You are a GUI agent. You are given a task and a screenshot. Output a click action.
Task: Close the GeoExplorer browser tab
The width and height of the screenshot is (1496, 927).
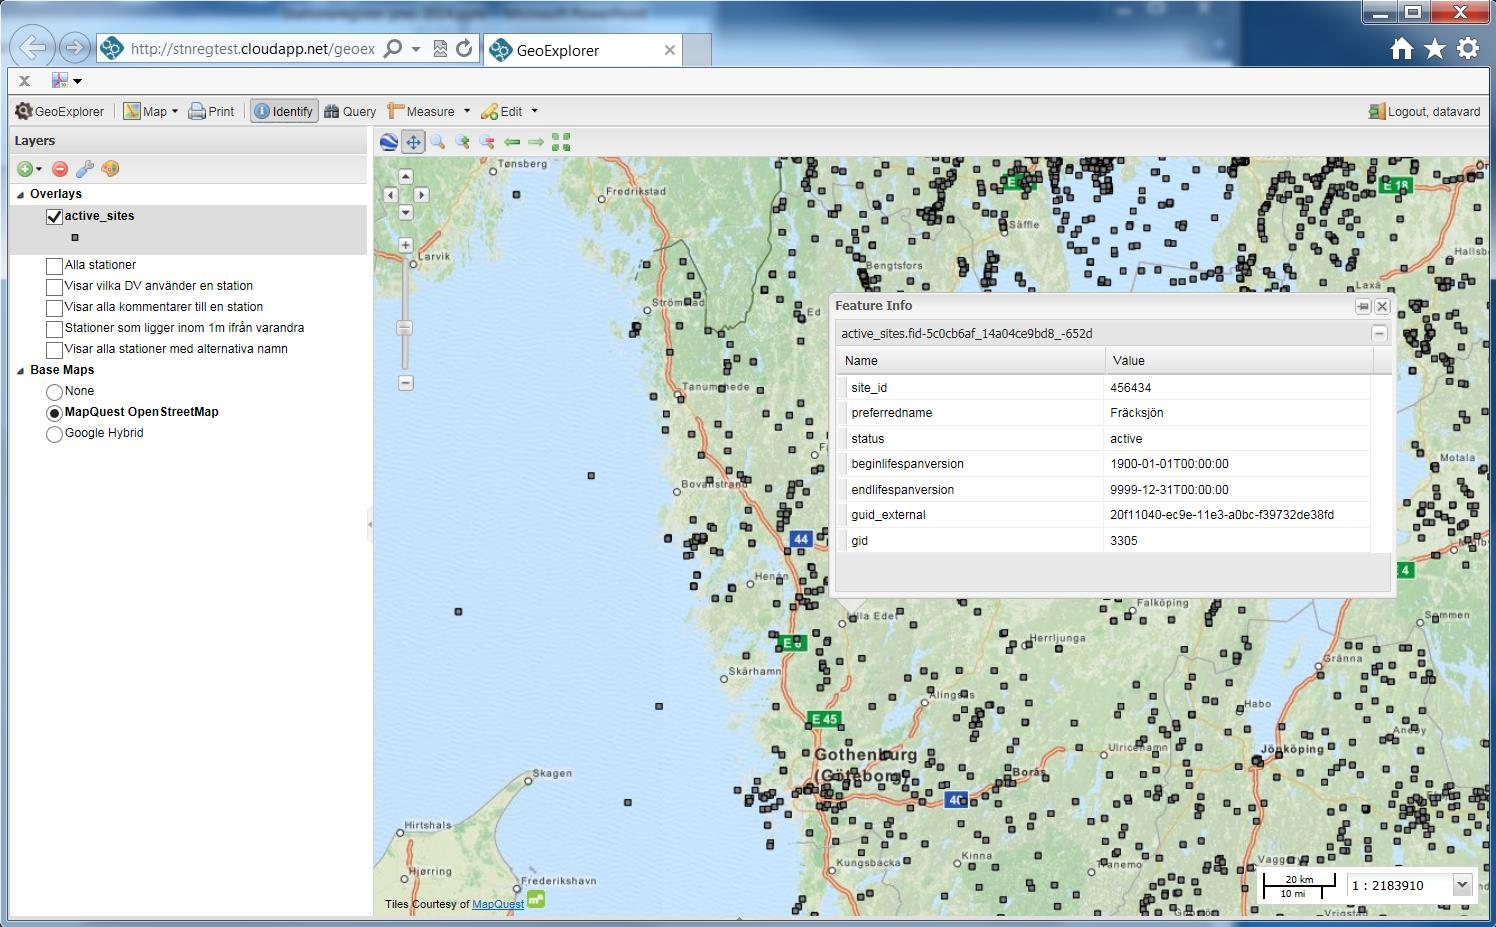(x=670, y=50)
